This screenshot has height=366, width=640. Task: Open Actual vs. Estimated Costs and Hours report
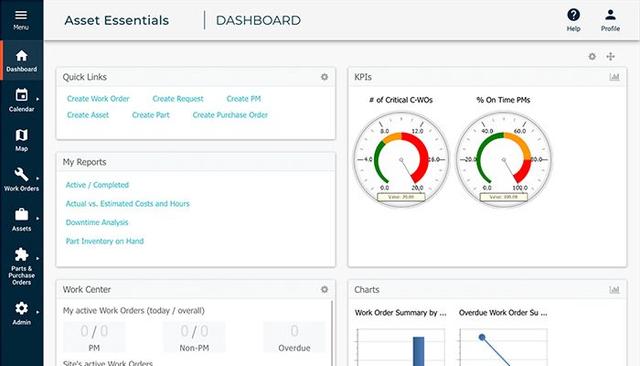(127, 204)
